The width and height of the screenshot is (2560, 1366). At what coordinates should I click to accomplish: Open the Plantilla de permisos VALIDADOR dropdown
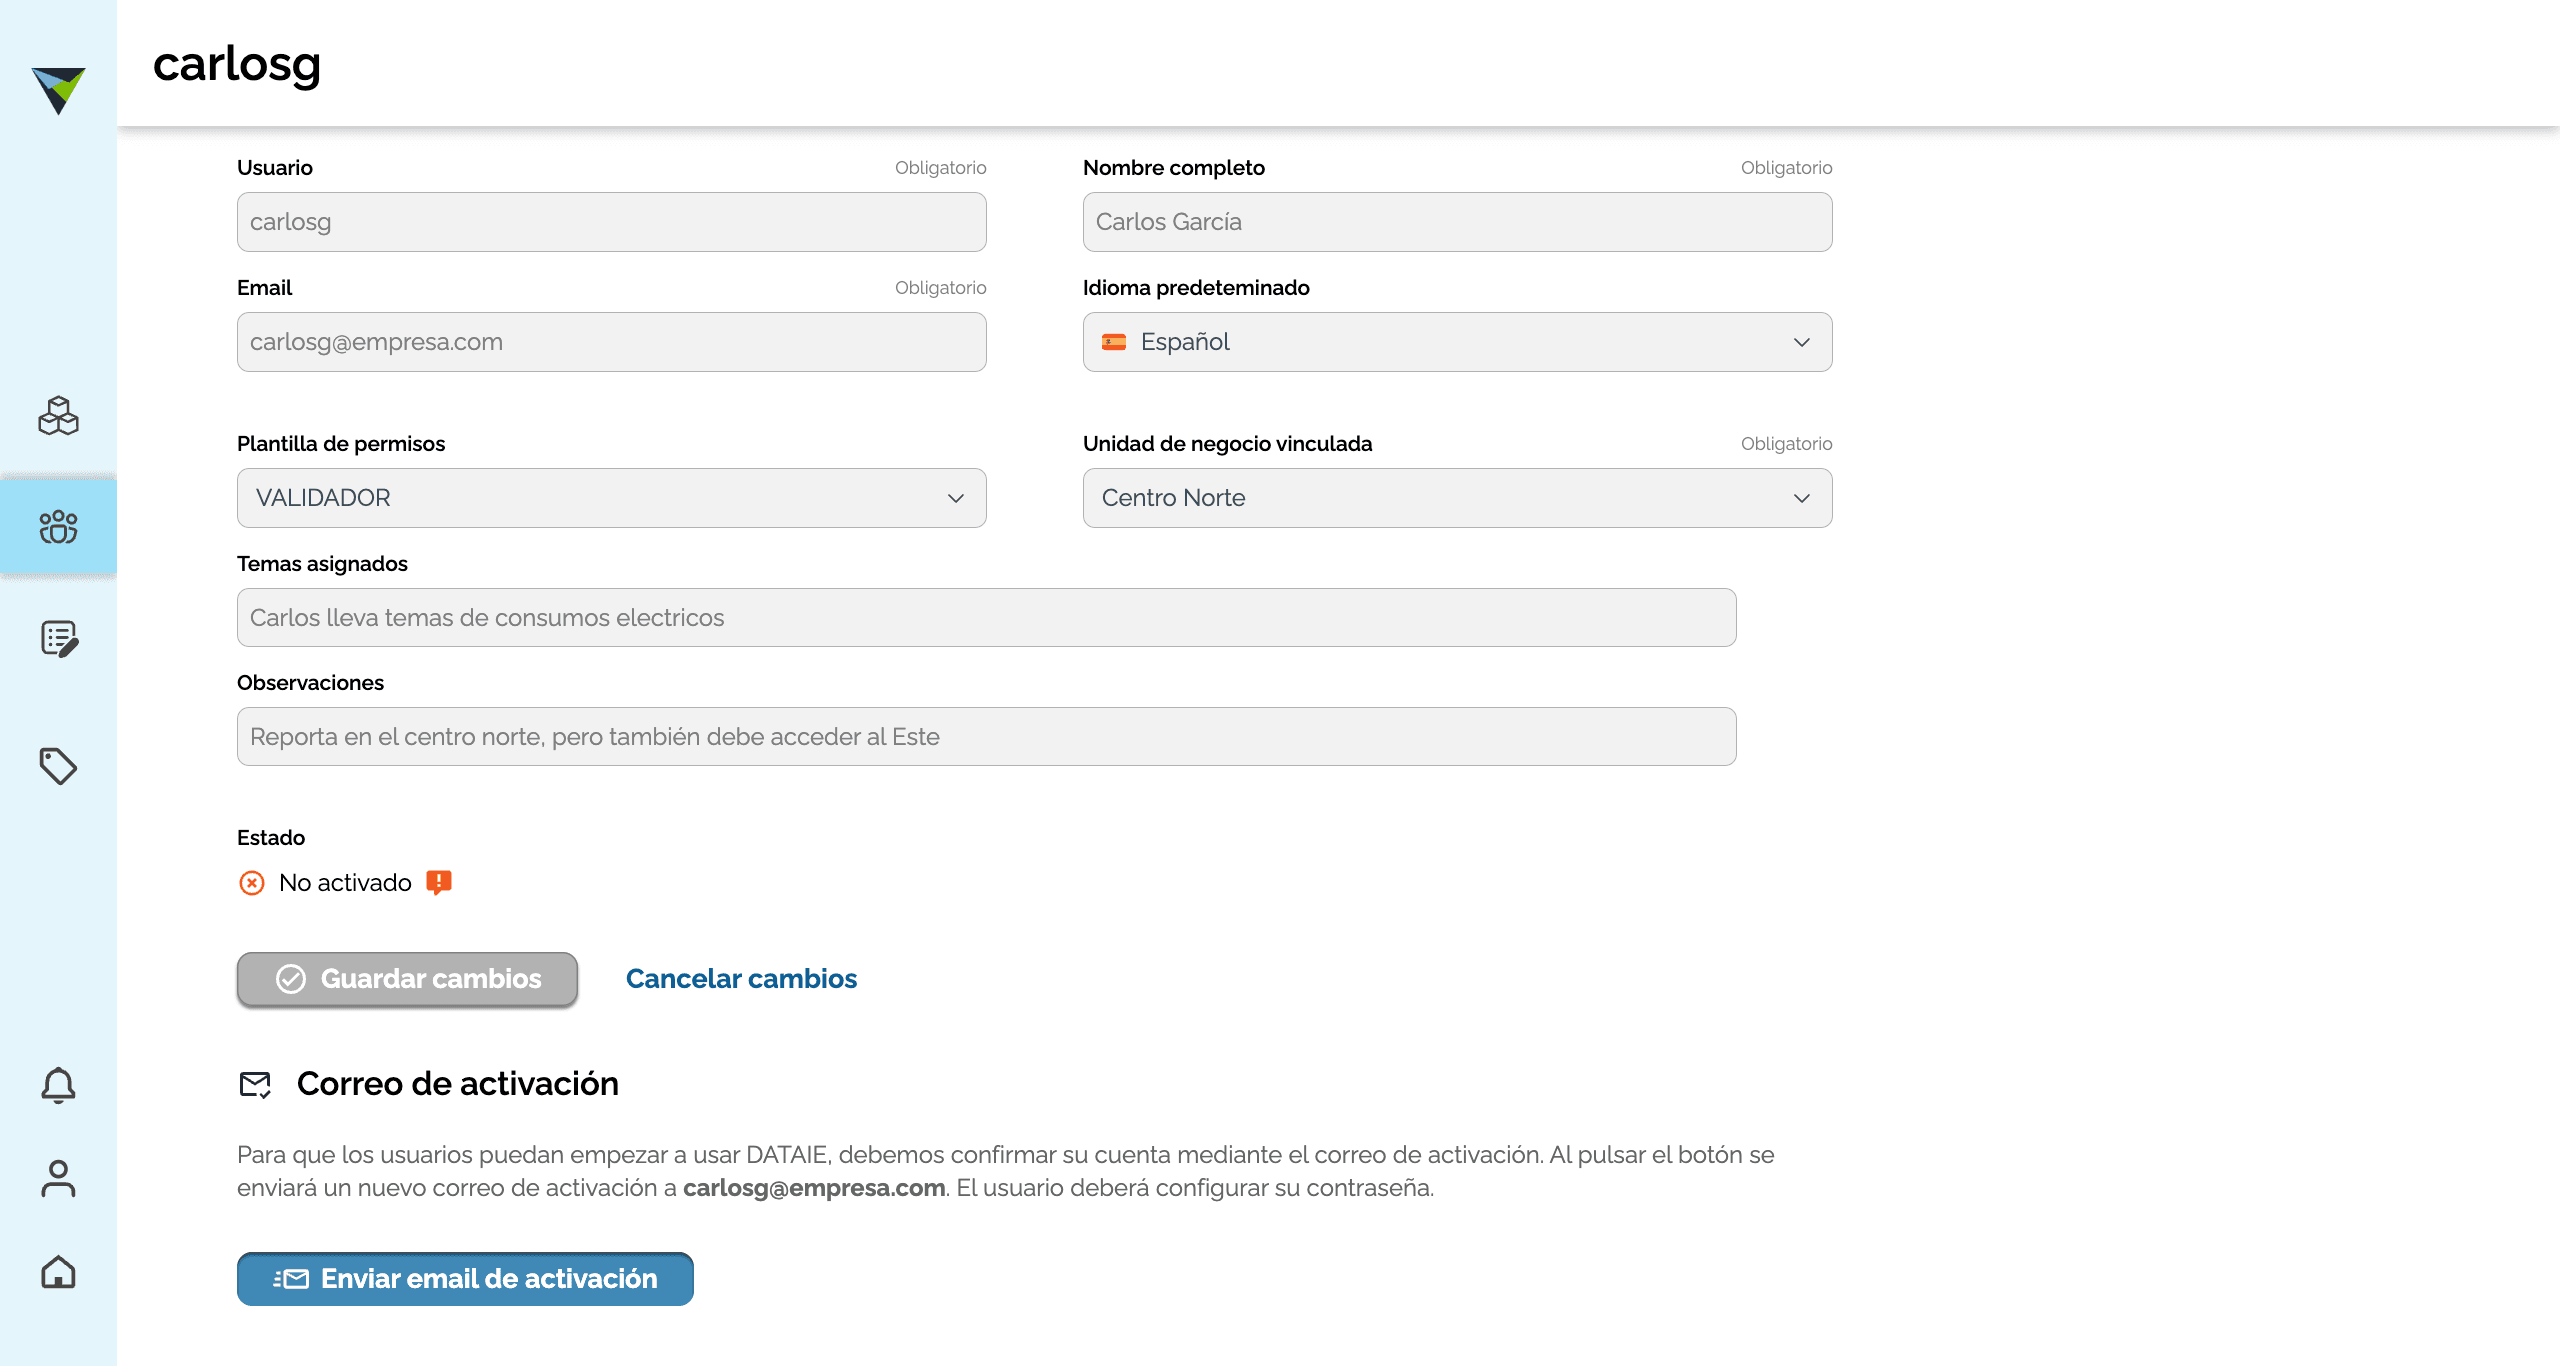[x=611, y=498]
